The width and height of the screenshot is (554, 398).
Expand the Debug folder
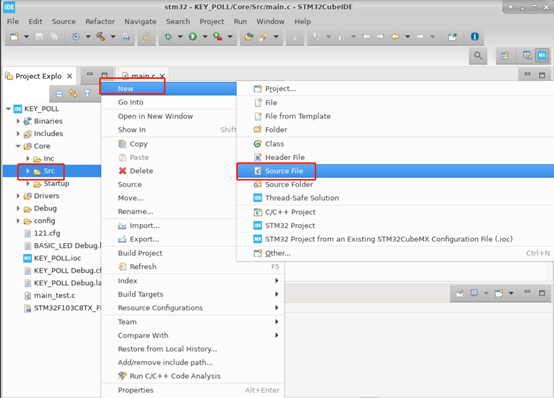[18, 208]
